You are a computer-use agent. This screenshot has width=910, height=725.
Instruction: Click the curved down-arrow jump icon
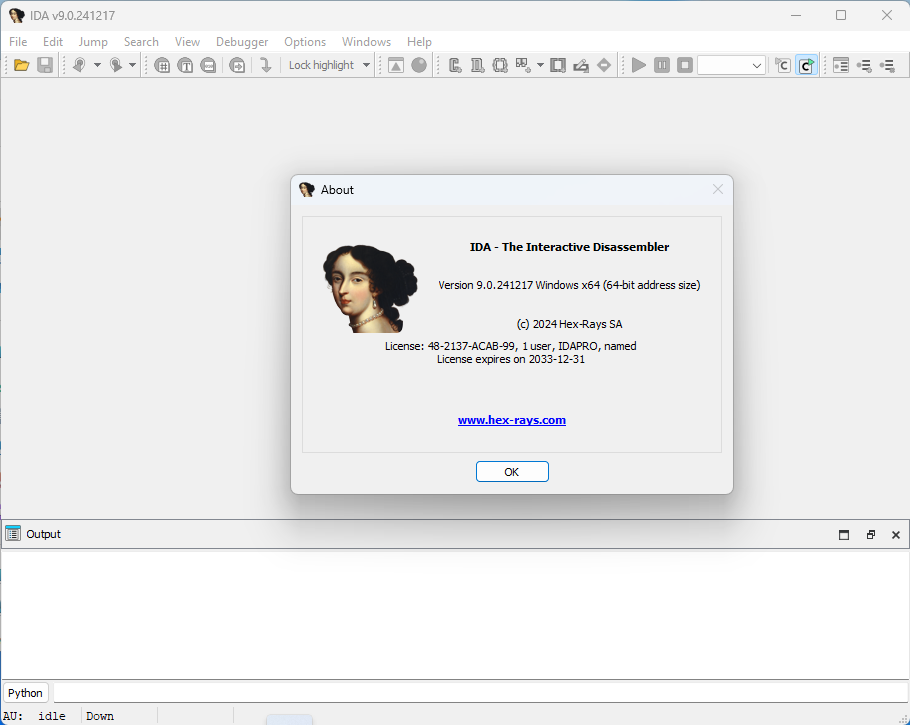(265, 65)
